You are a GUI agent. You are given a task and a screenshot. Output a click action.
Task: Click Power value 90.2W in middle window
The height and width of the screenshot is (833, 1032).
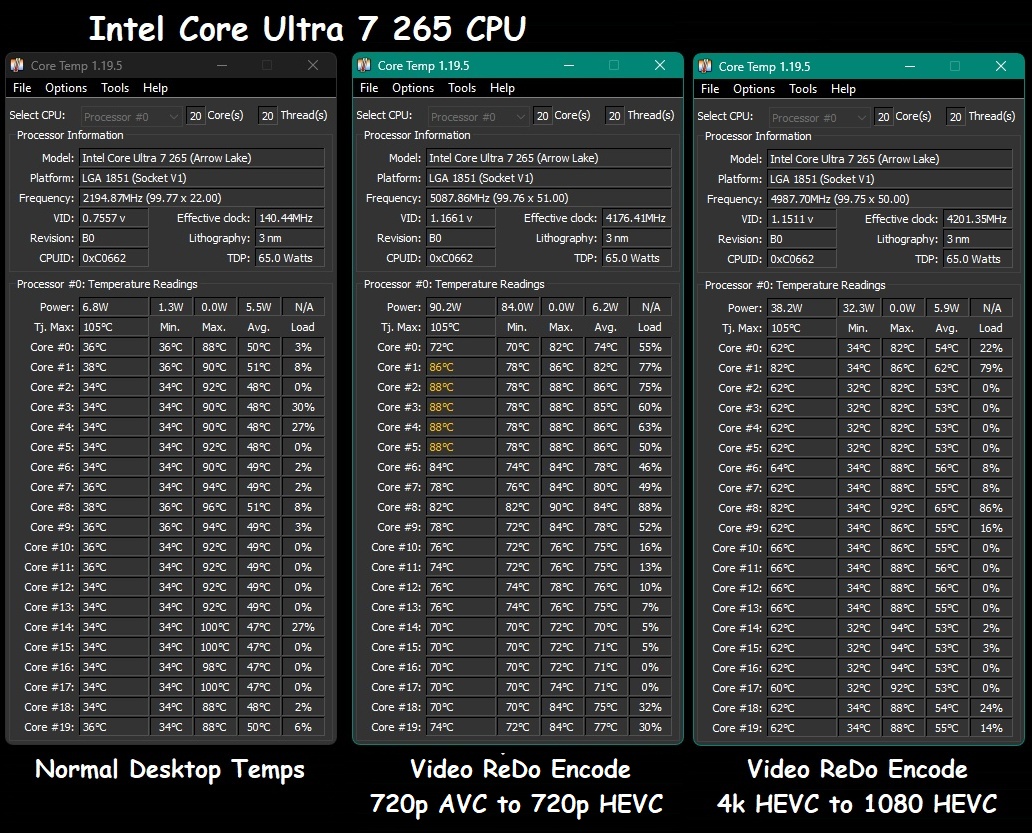point(461,307)
